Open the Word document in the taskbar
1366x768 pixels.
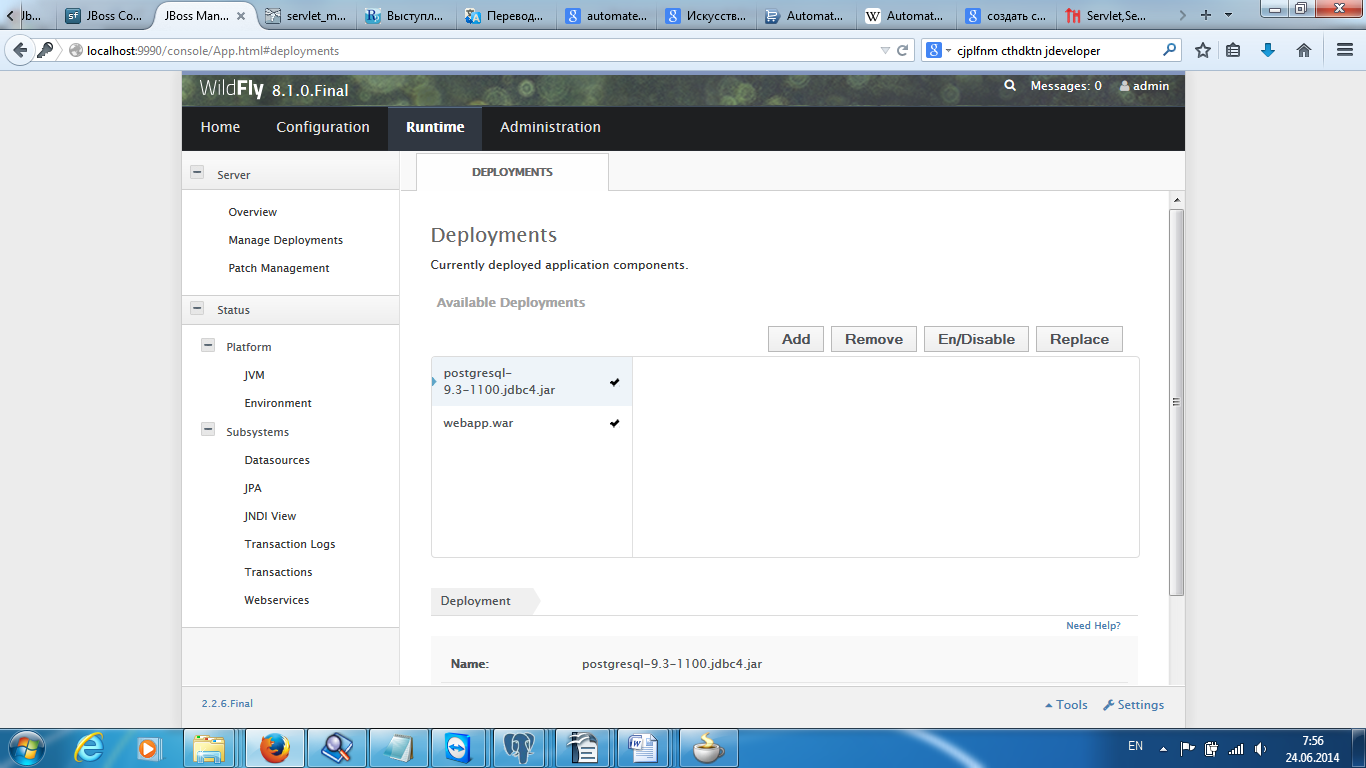[x=645, y=748]
